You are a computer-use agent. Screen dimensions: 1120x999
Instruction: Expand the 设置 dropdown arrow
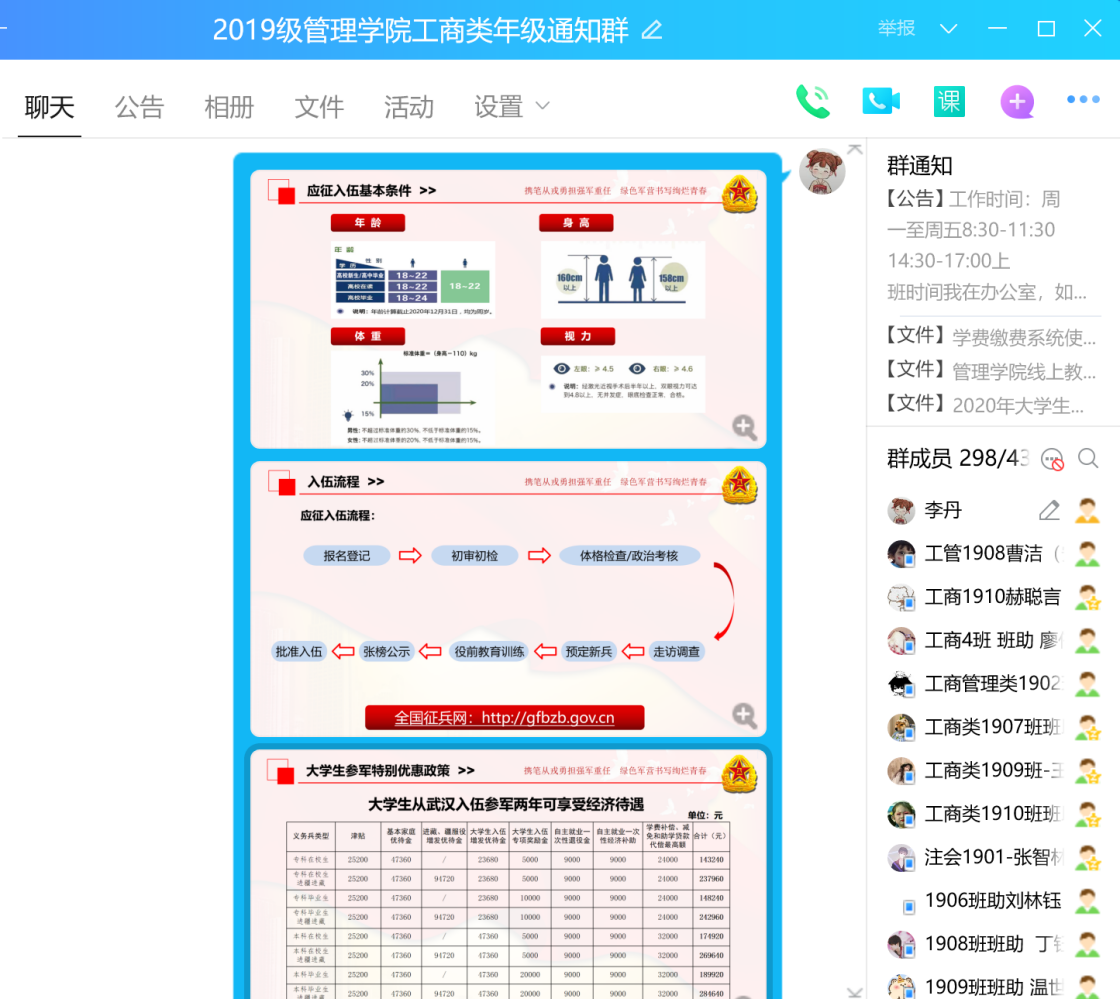[x=543, y=106]
